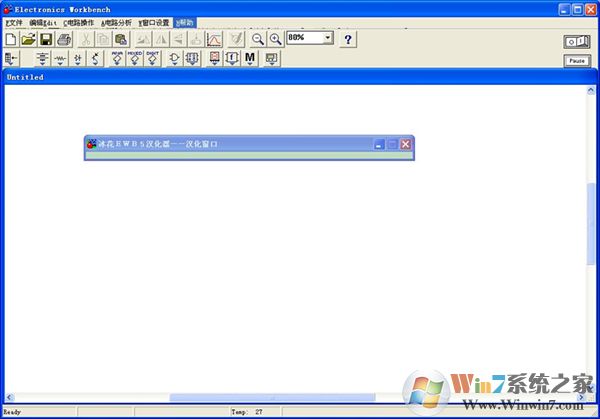Click the Temp: 27 status entry
Image resolution: width=600 pixels, height=419 pixels.
coord(247,412)
